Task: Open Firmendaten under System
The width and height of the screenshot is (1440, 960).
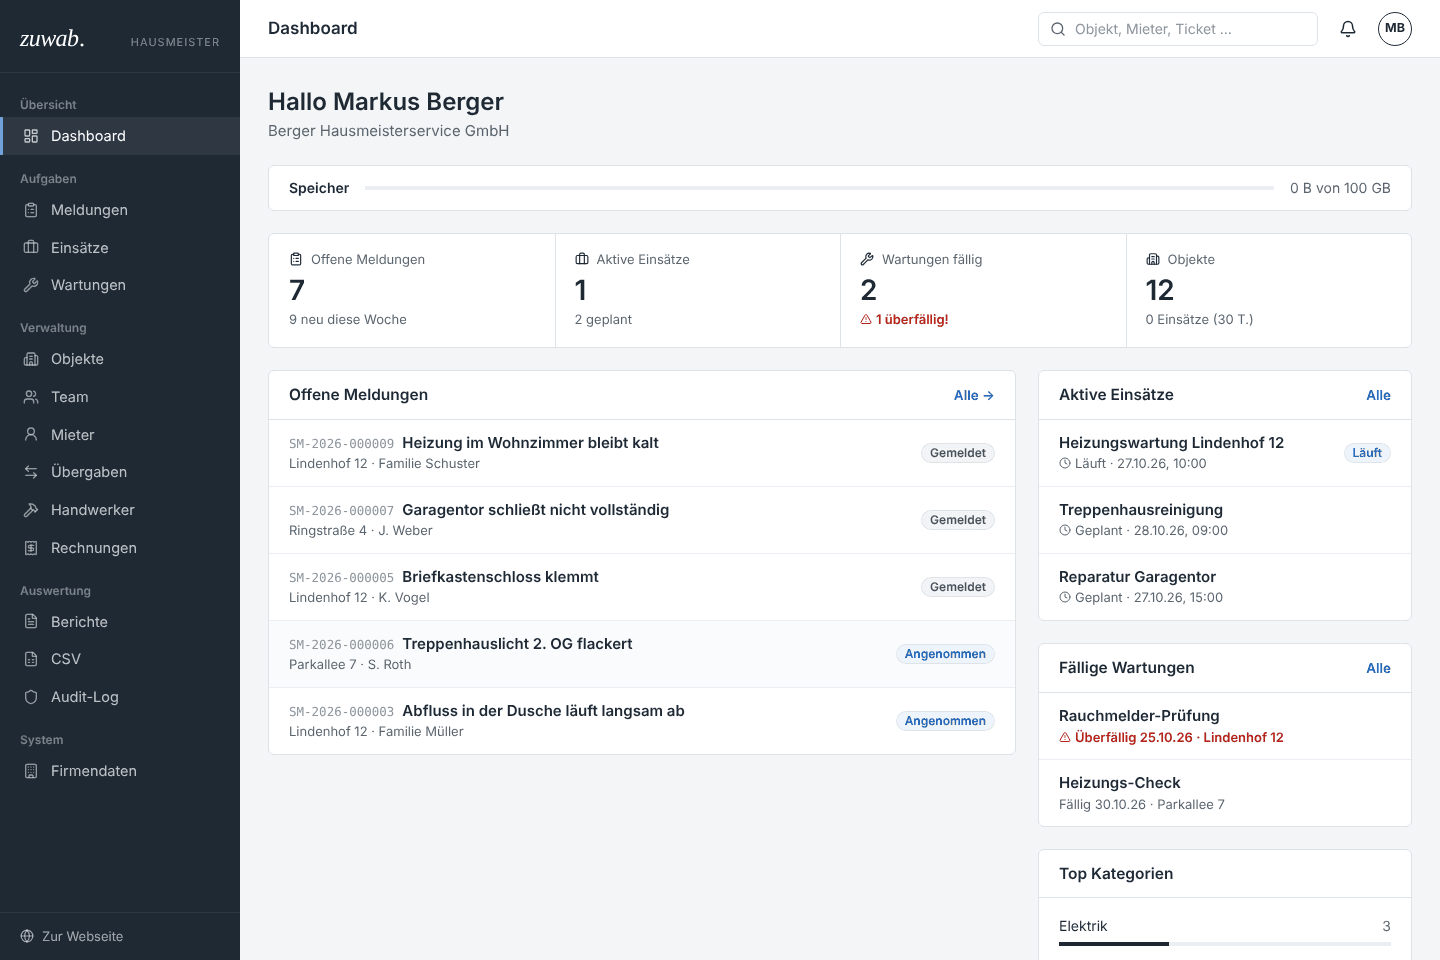Action: point(120,771)
